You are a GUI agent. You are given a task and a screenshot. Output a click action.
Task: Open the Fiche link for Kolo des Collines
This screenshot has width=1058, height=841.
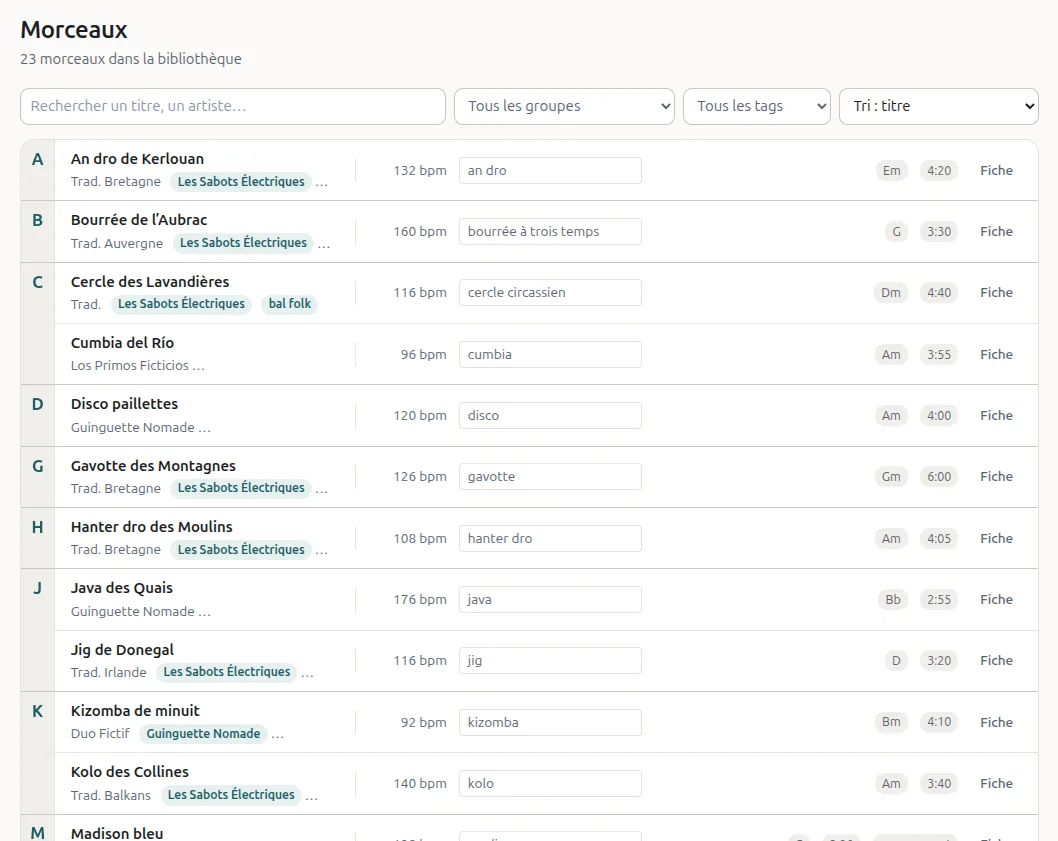(x=996, y=784)
